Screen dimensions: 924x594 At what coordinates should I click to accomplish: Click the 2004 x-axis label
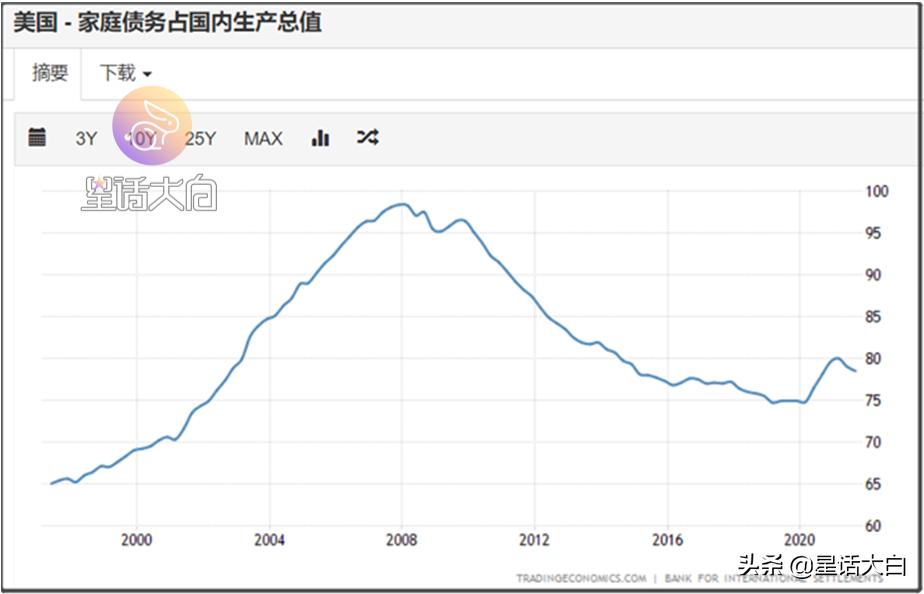[x=269, y=540]
